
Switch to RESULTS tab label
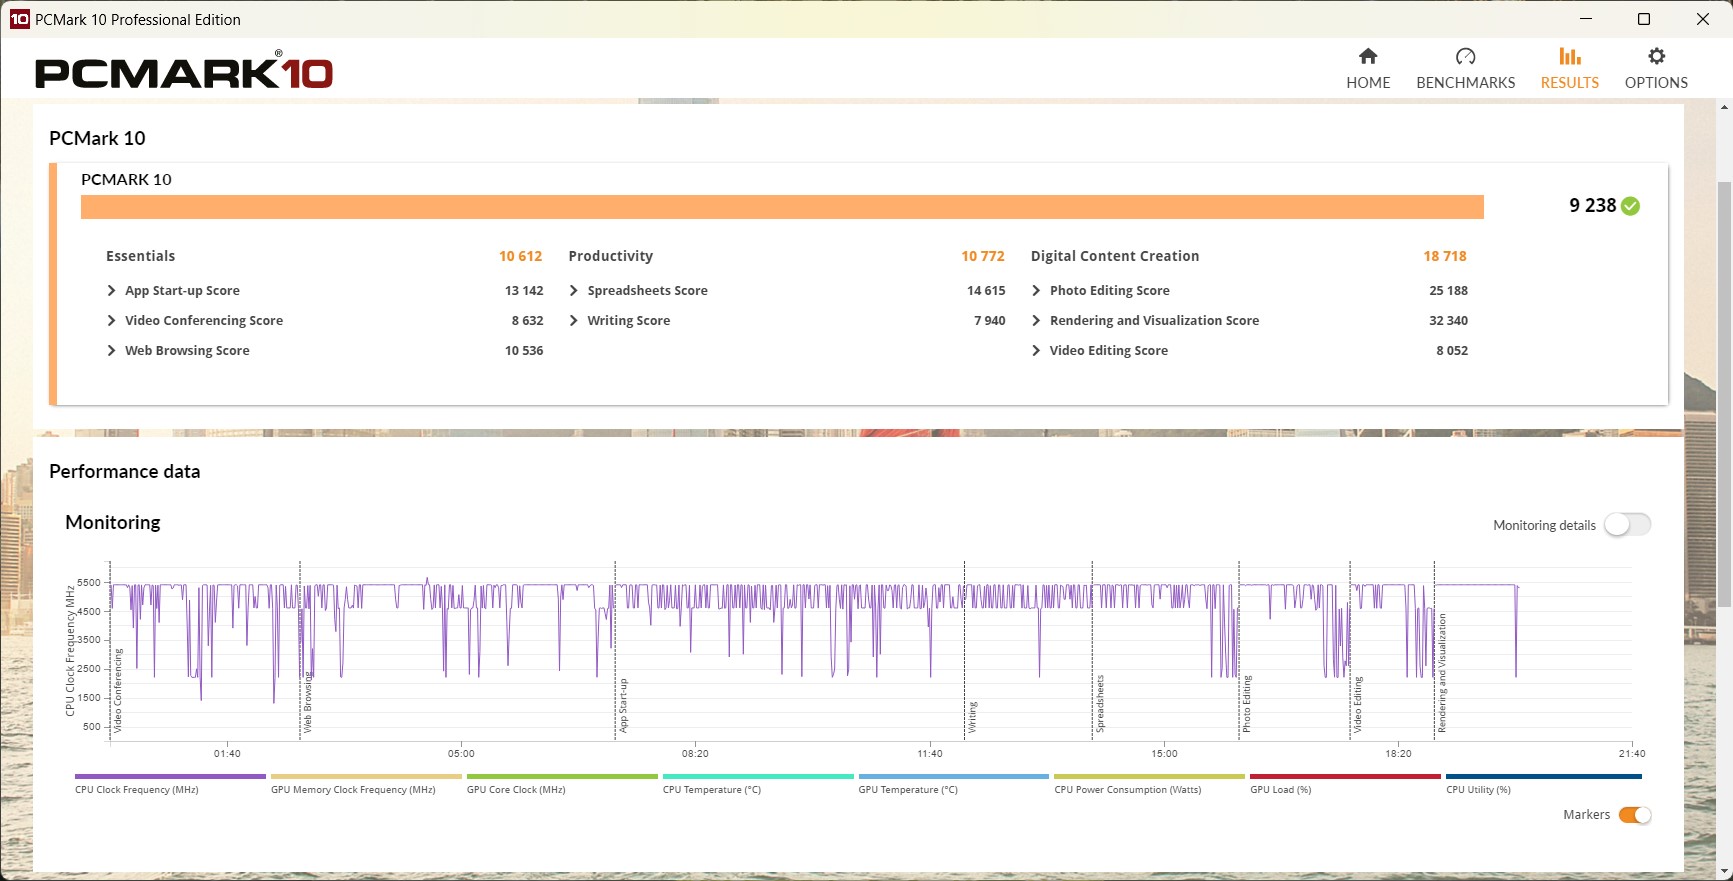pos(1570,83)
